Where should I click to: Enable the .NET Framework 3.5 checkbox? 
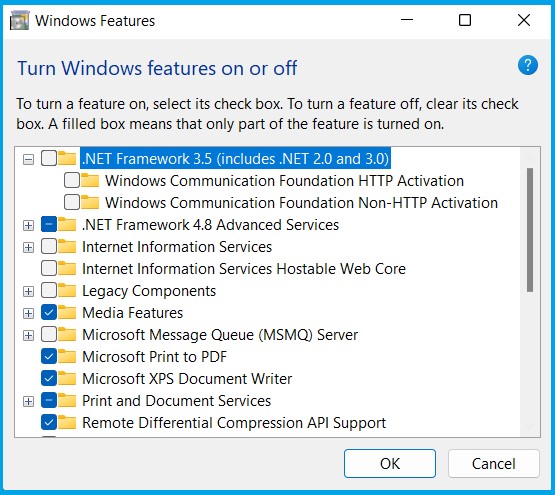point(49,158)
